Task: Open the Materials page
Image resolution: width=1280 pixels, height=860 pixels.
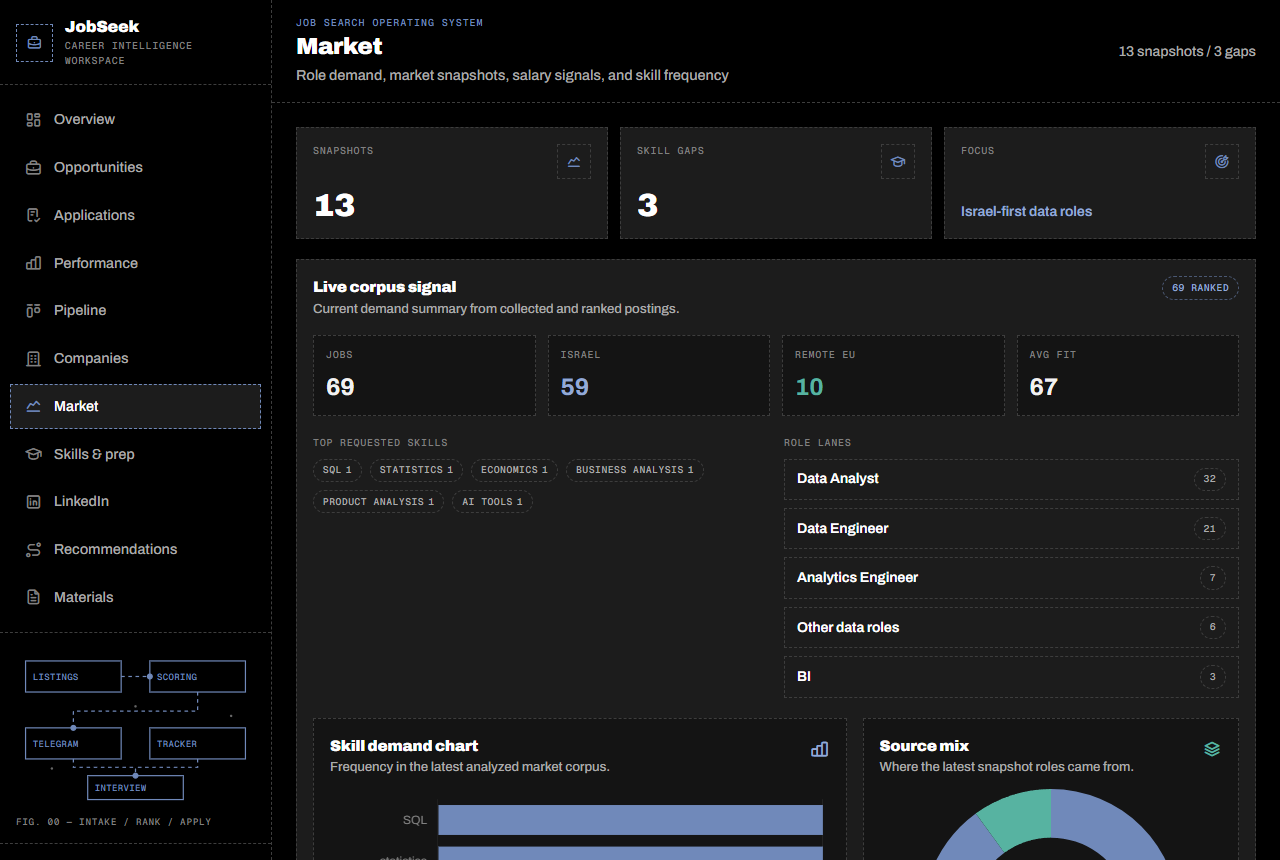Action: (x=135, y=598)
